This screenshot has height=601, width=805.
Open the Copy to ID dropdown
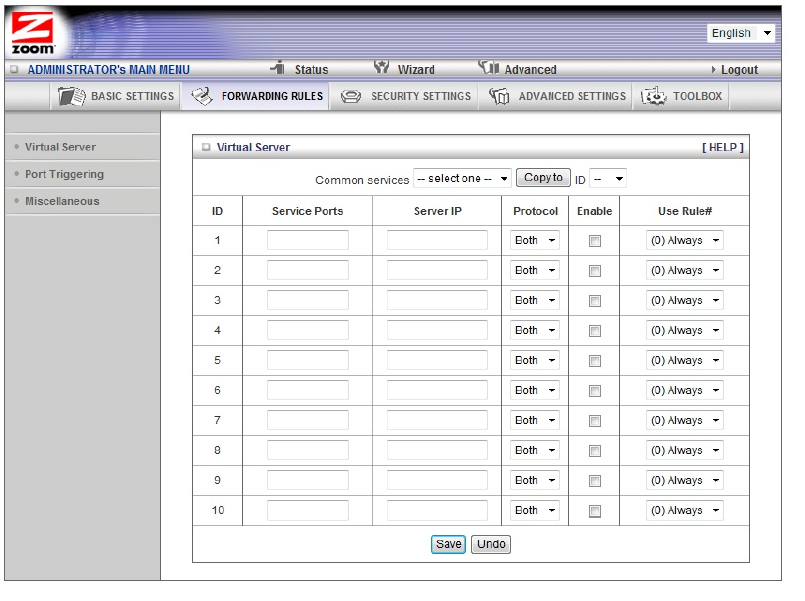pos(608,179)
